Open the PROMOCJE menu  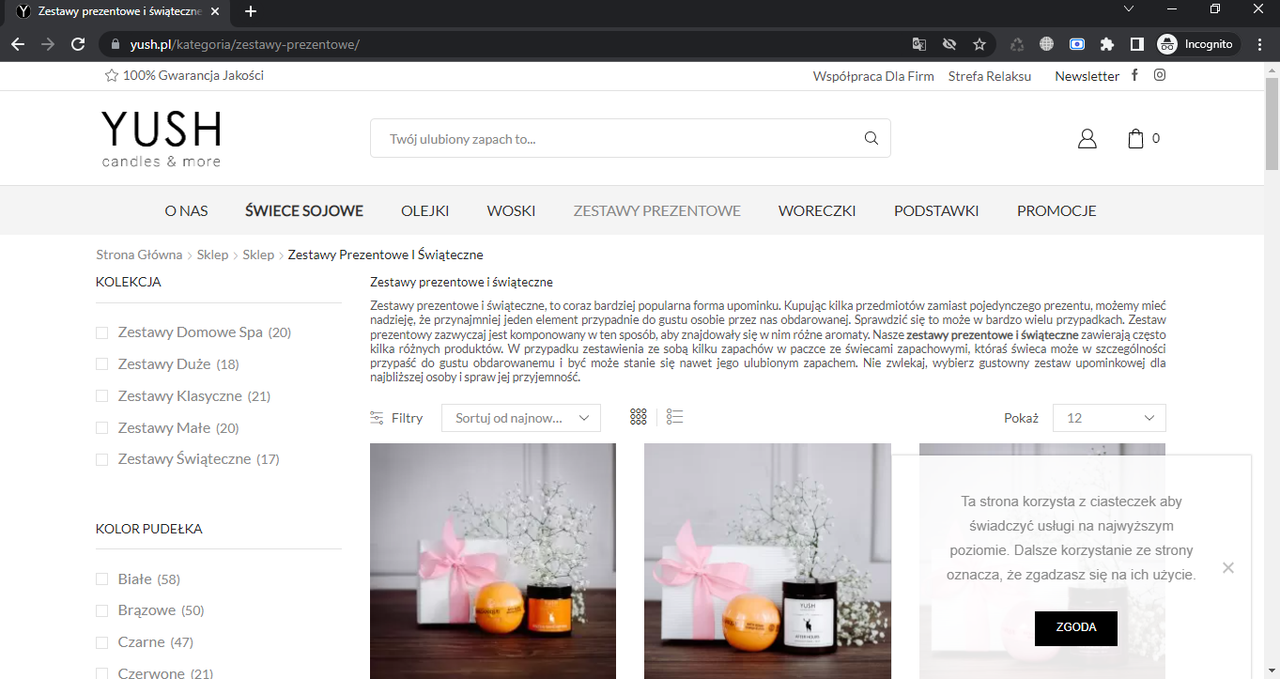tap(1056, 211)
